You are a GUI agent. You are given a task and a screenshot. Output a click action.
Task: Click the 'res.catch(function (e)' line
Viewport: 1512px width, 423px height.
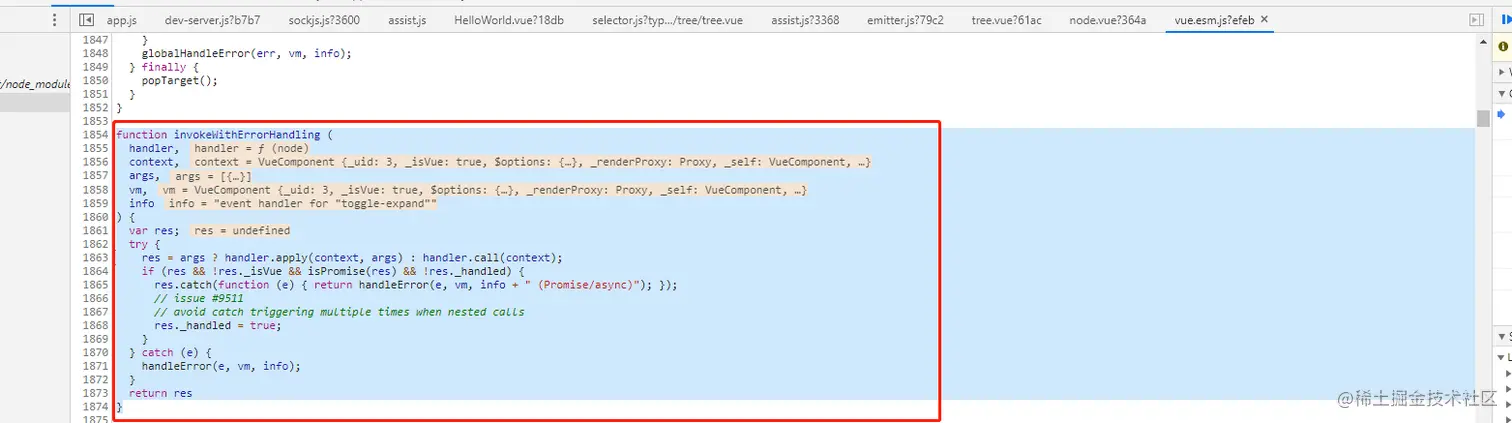[416, 284]
